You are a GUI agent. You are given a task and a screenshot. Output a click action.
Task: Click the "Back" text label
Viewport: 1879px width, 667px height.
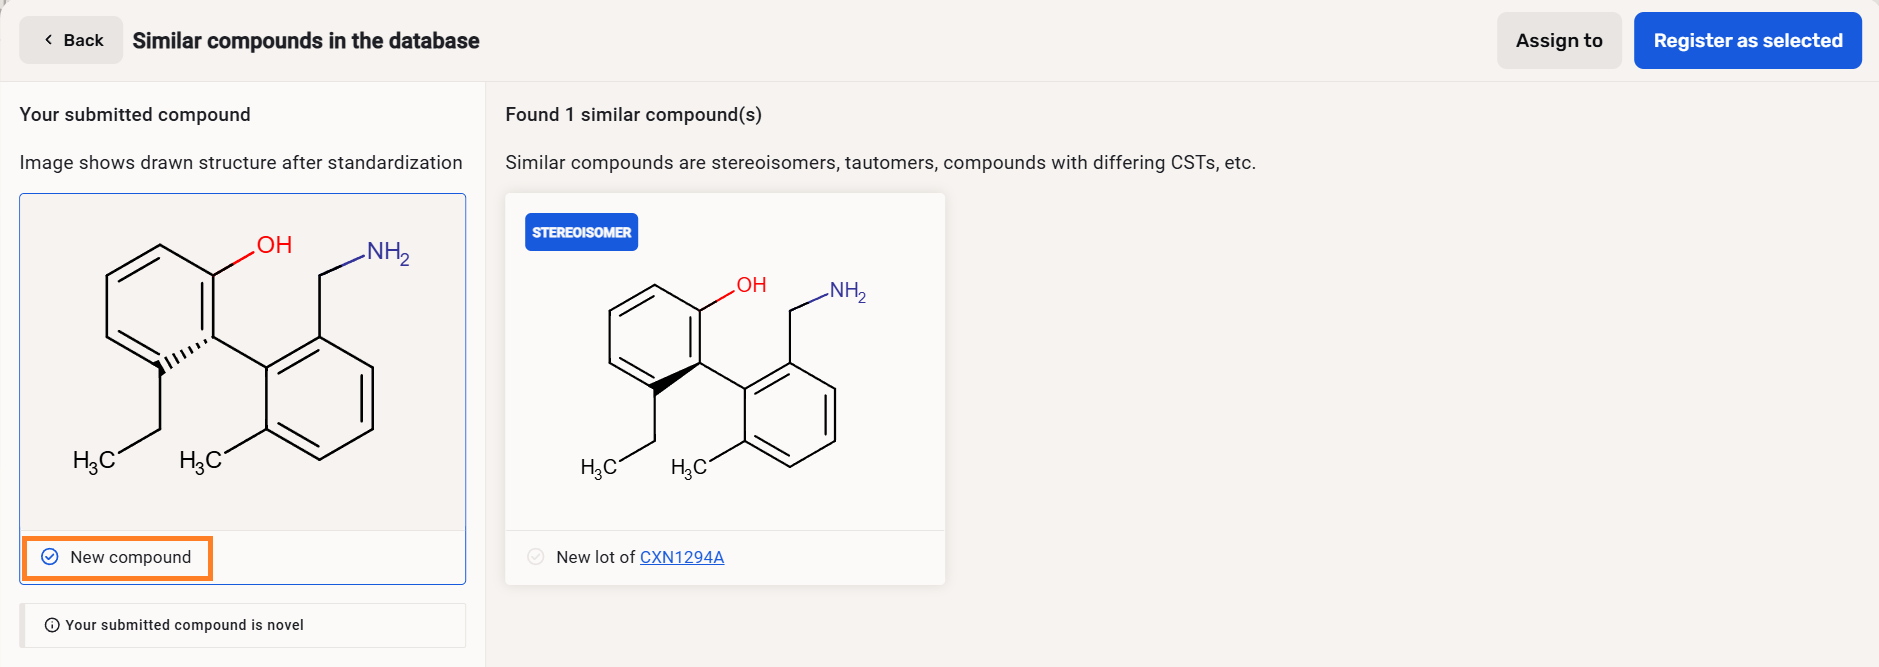click(83, 40)
